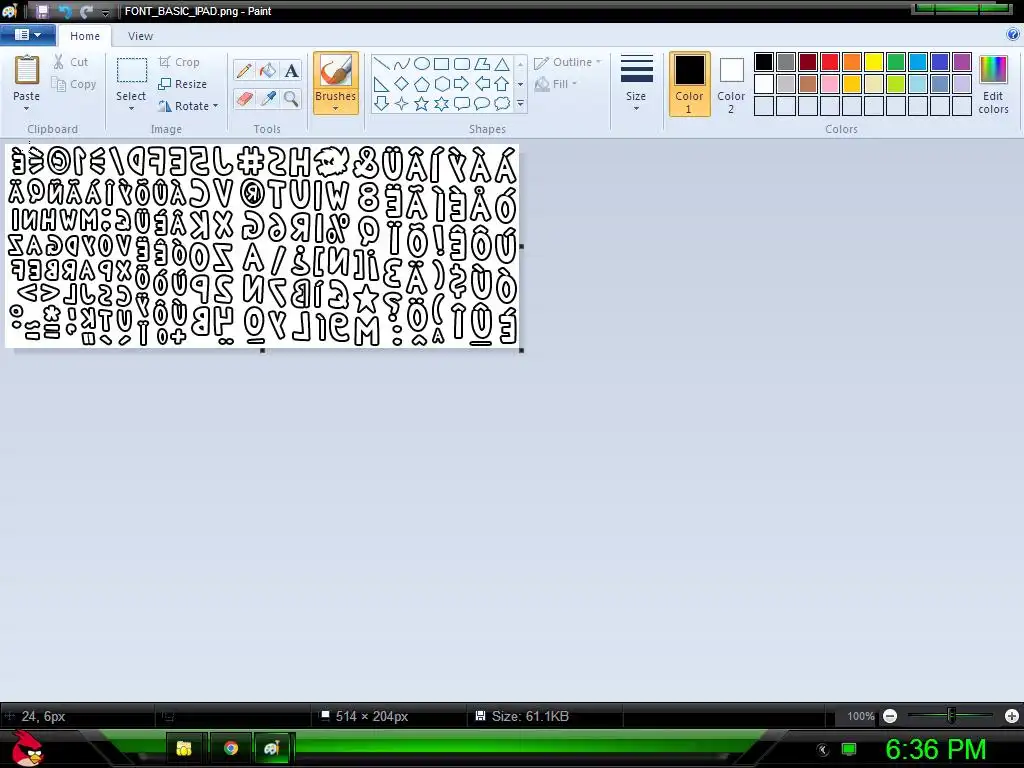The height and width of the screenshot is (768, 1024).
Task: Select the Eraser tool
Action: [x=244, y=99]
